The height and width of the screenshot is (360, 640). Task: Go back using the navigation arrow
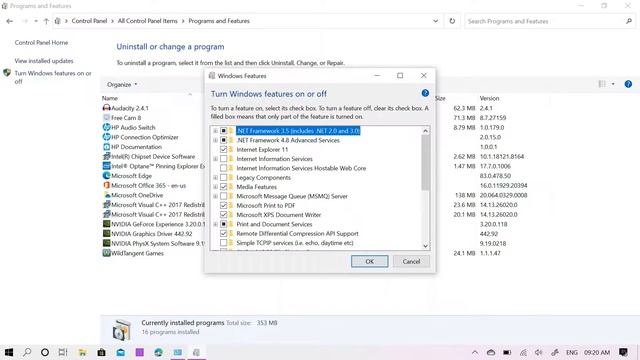click(x=10, y=21)
